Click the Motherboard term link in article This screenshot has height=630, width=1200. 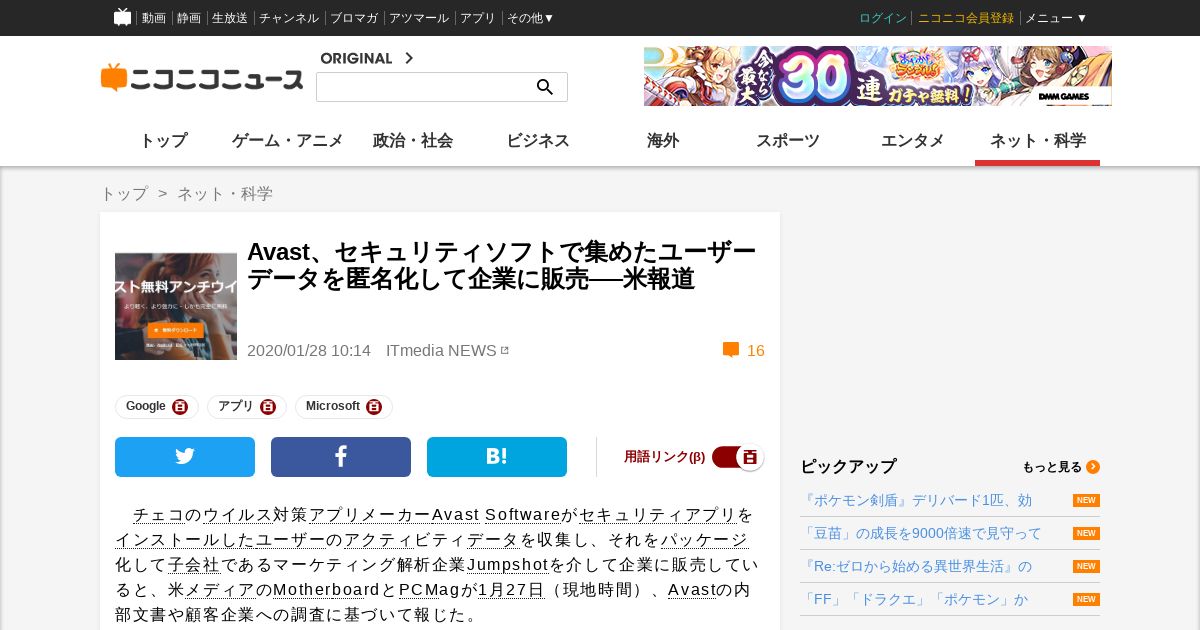327,590
